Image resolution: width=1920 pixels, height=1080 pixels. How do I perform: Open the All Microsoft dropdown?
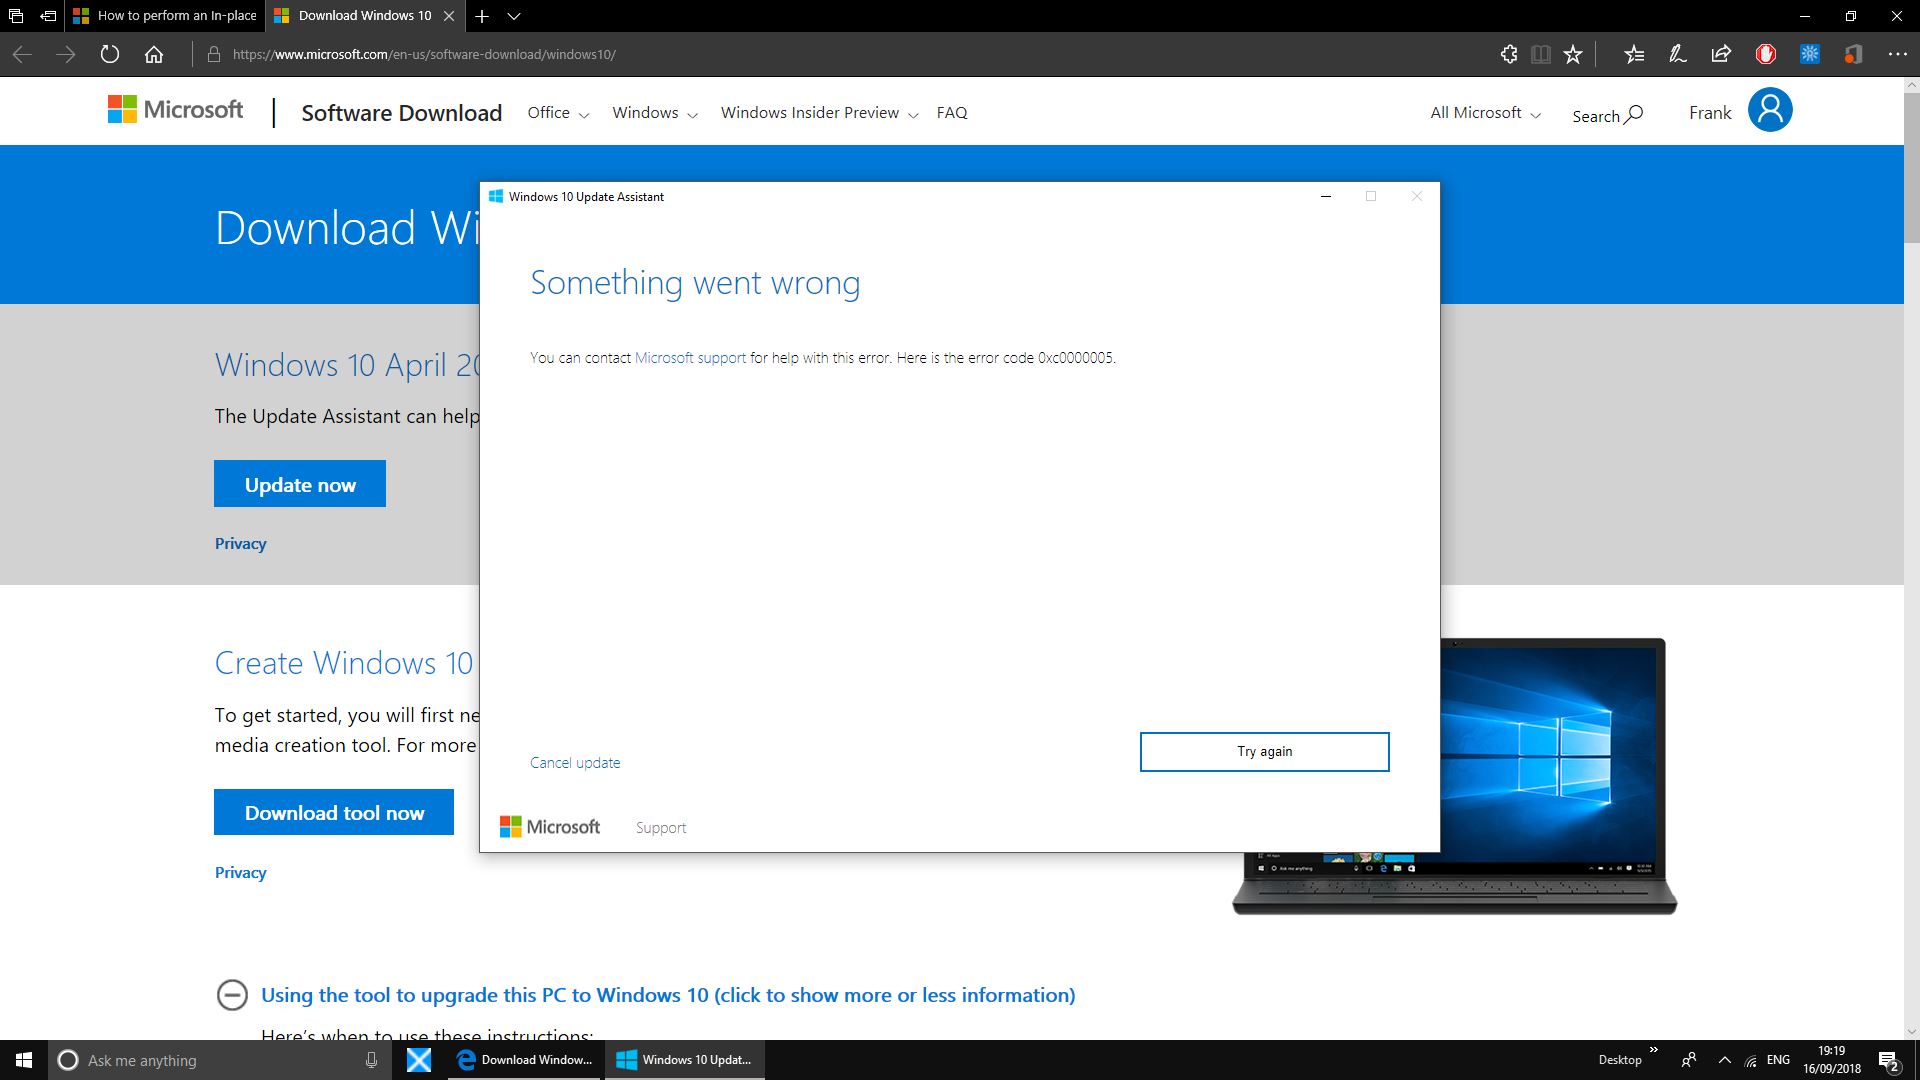1483,113
